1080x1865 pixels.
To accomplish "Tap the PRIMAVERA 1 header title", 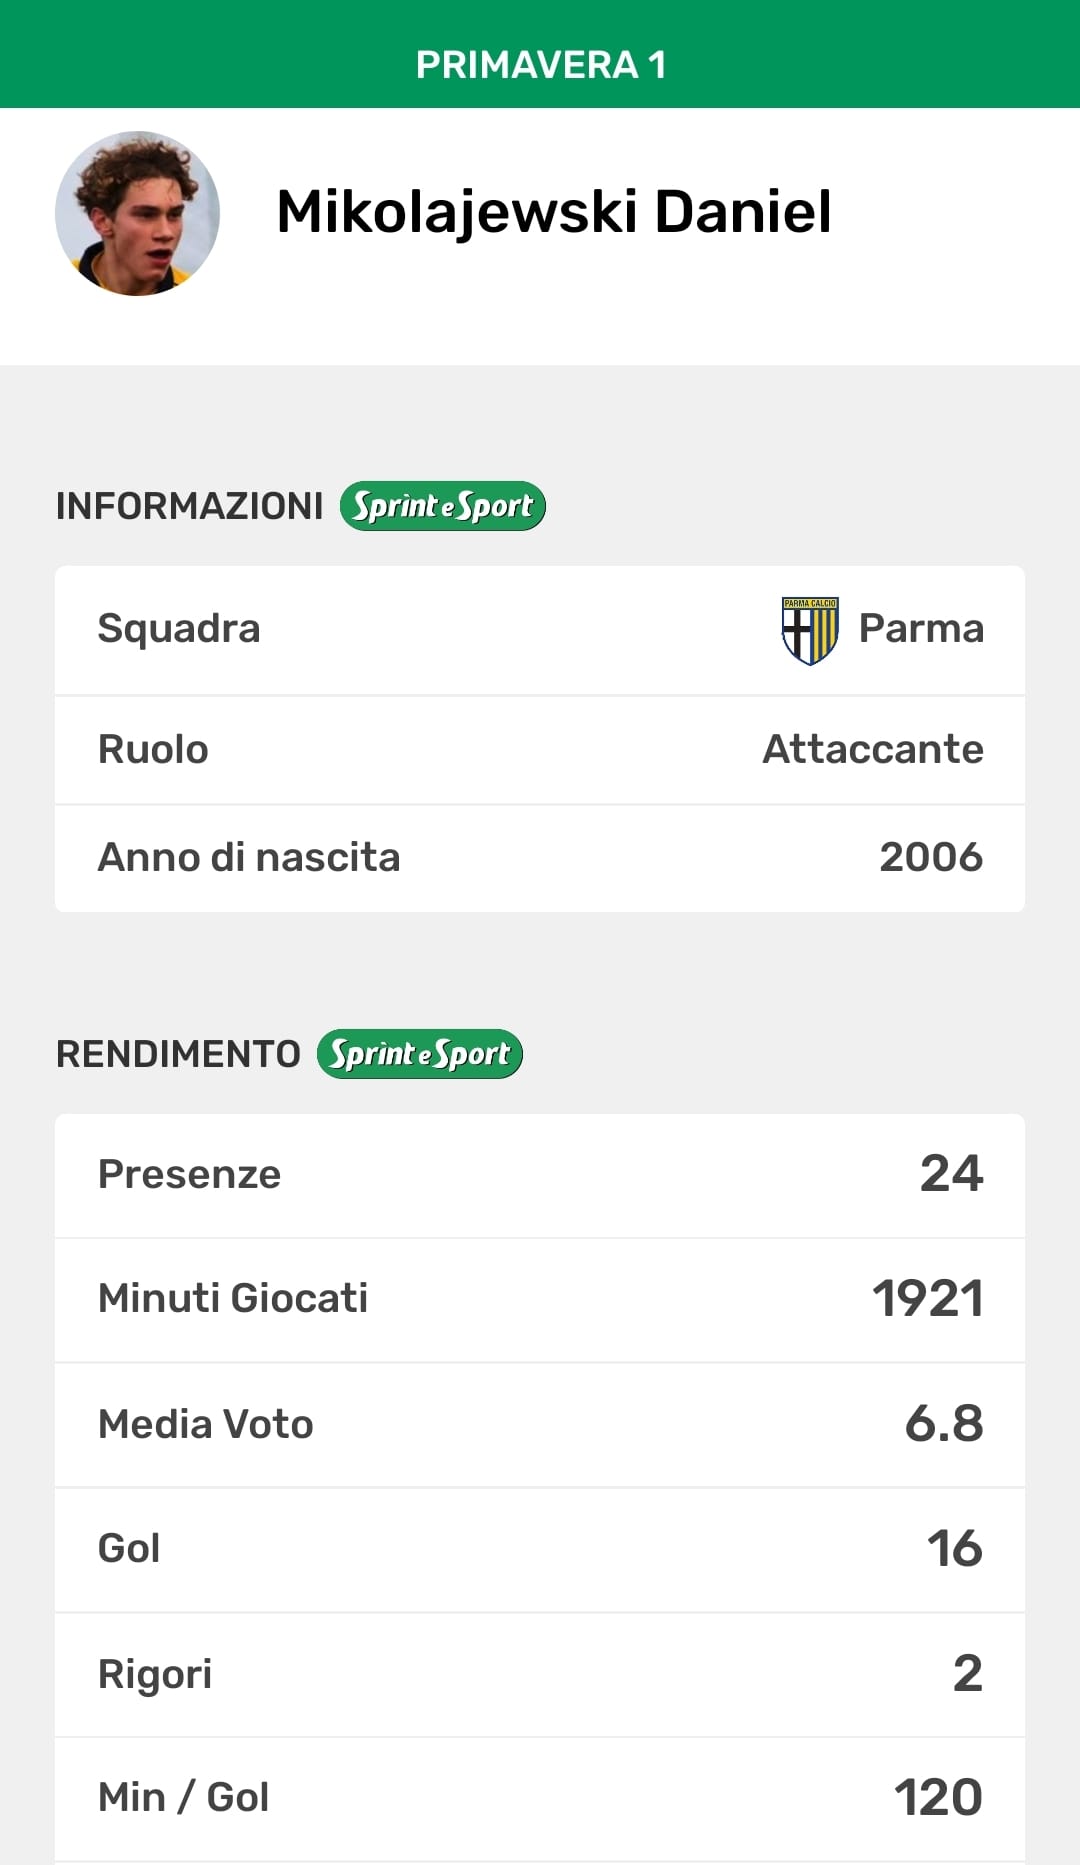I will point(540,65).
